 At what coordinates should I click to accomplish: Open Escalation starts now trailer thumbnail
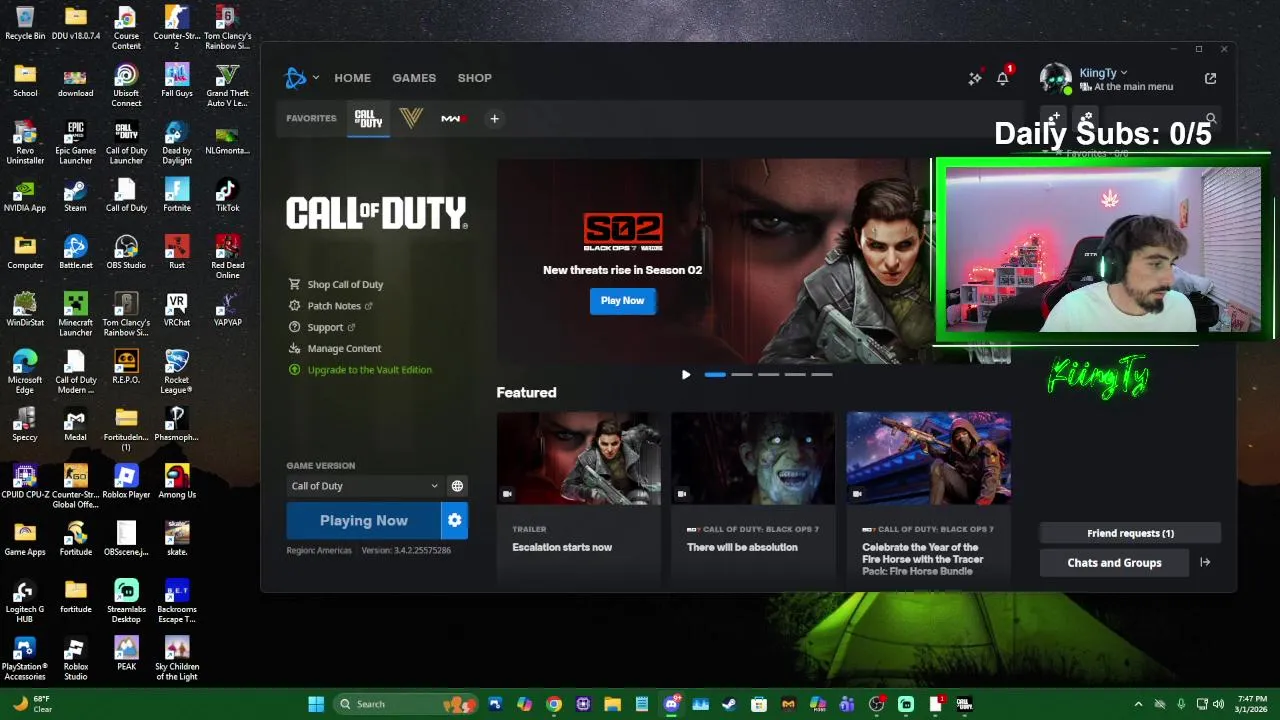578,458
